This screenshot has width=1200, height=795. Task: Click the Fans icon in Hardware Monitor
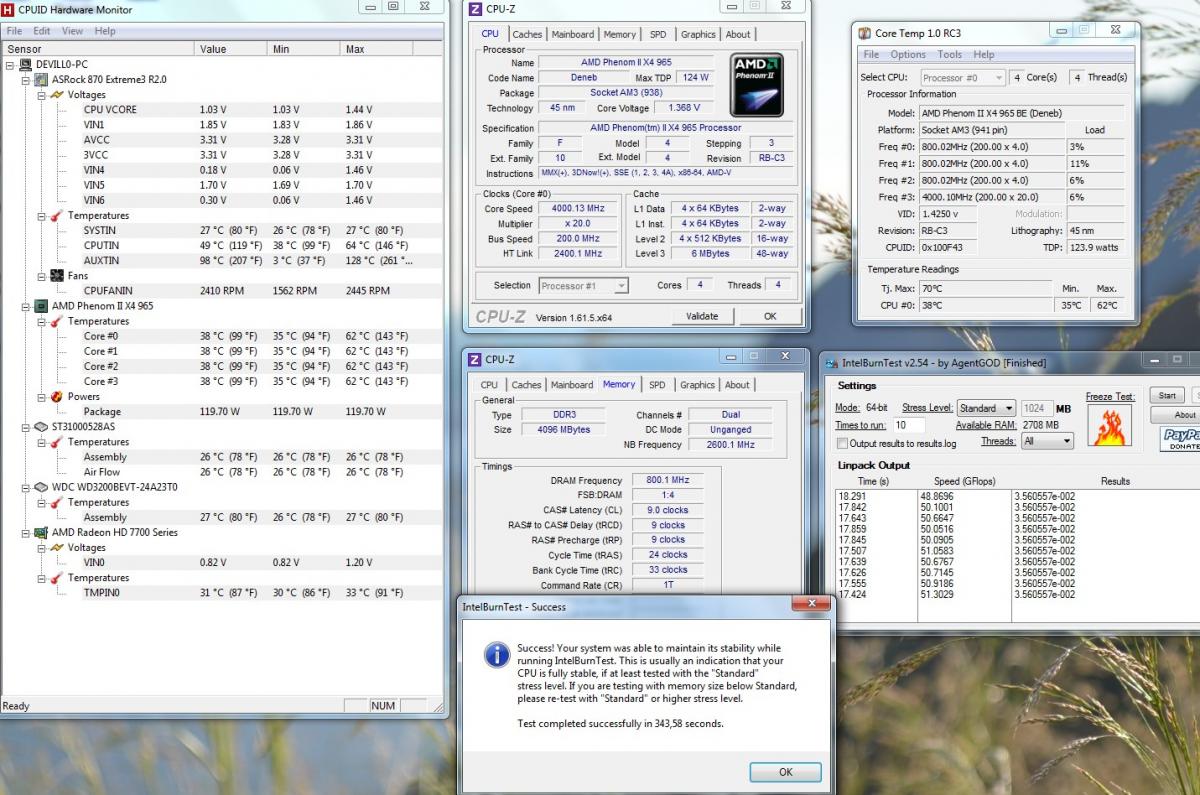(x=57, y=276)
